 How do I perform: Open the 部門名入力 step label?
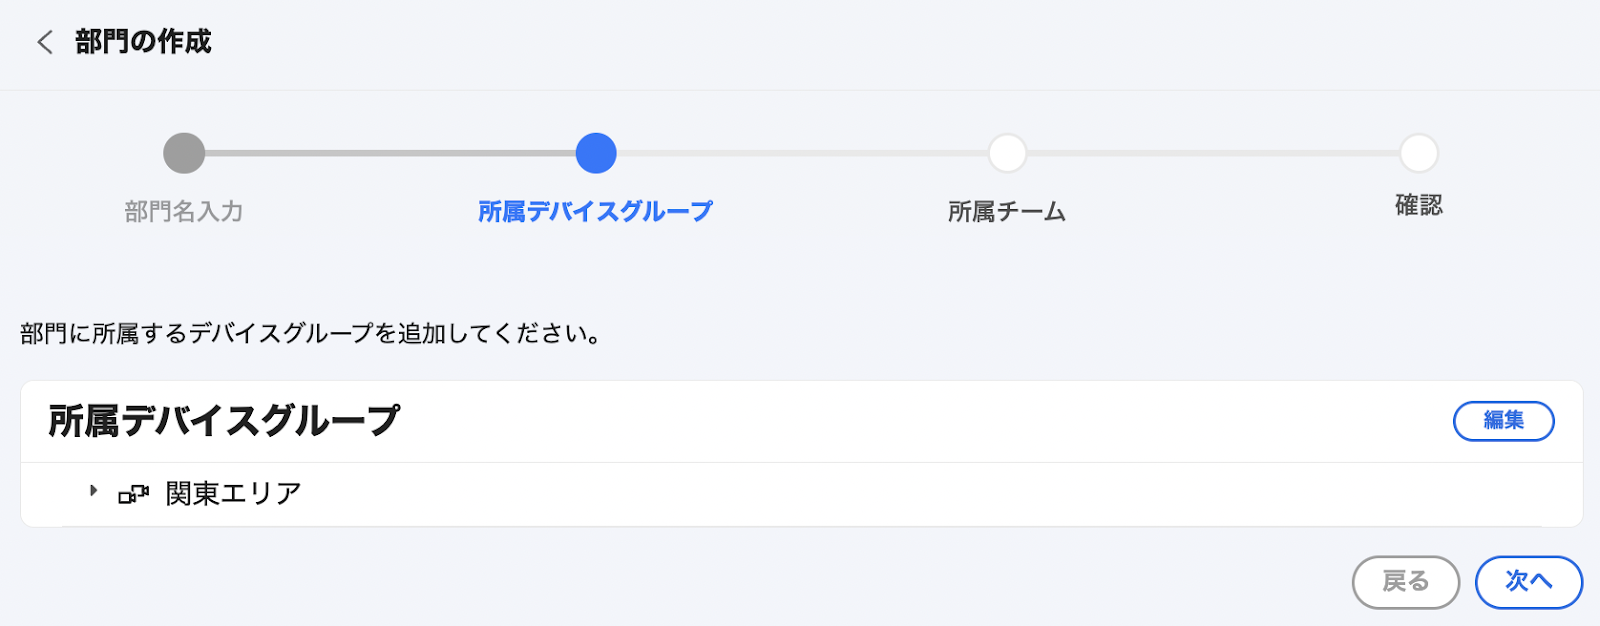tap(184, 211)
